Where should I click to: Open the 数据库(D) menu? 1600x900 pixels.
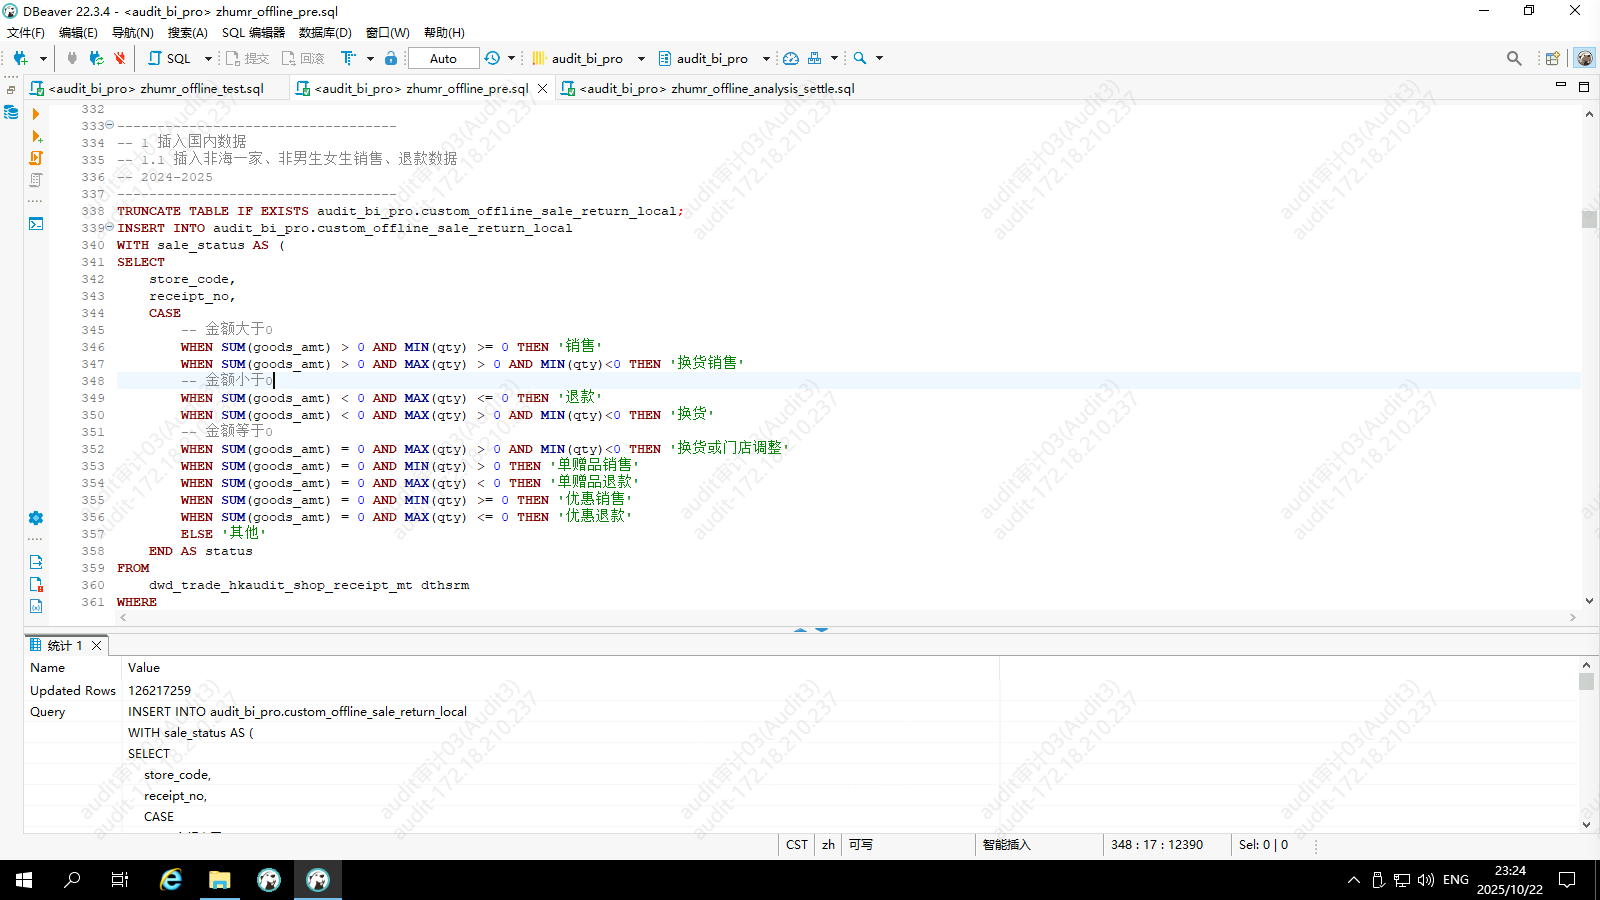click(325, 32)
